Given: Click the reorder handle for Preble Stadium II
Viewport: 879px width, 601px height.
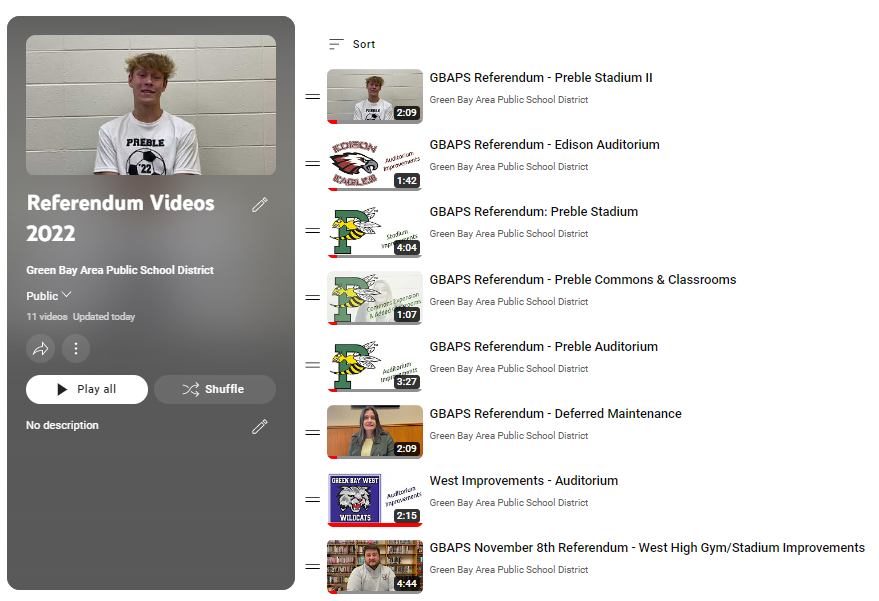Looking at the screenshot, I should click(312, 96).
